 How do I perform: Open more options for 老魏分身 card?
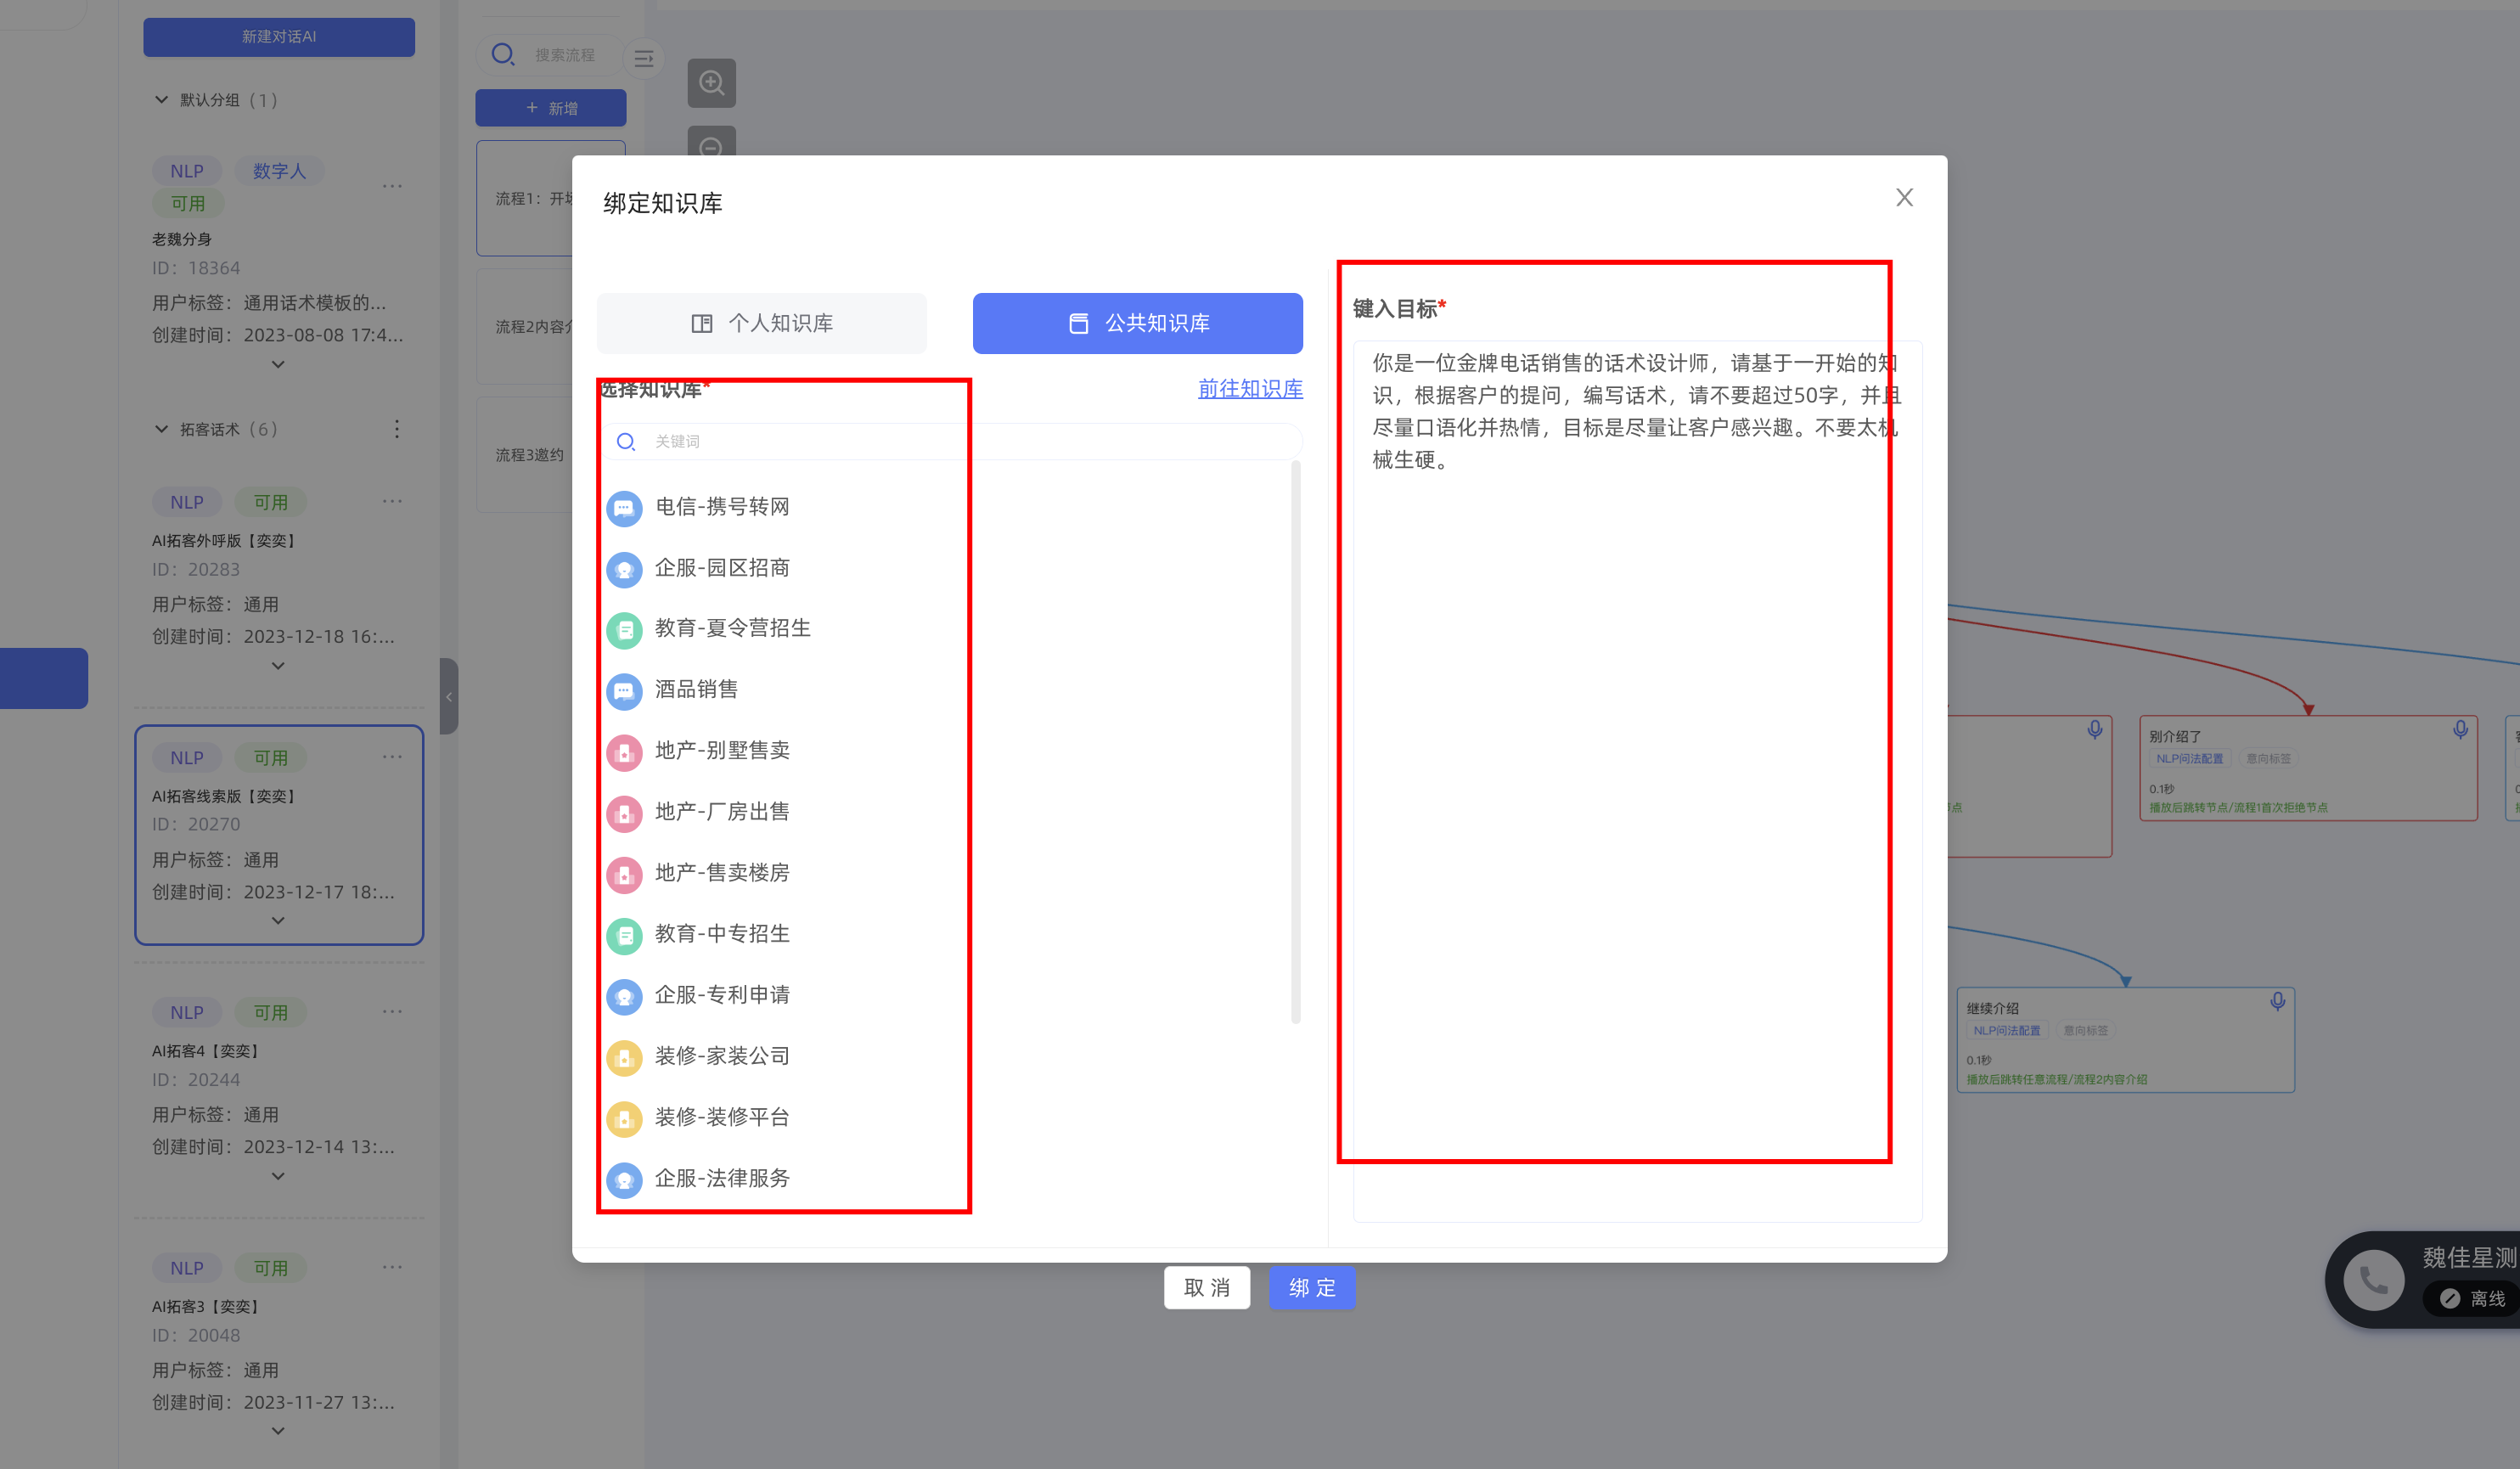pyautogui.click(x=392, y=186)
